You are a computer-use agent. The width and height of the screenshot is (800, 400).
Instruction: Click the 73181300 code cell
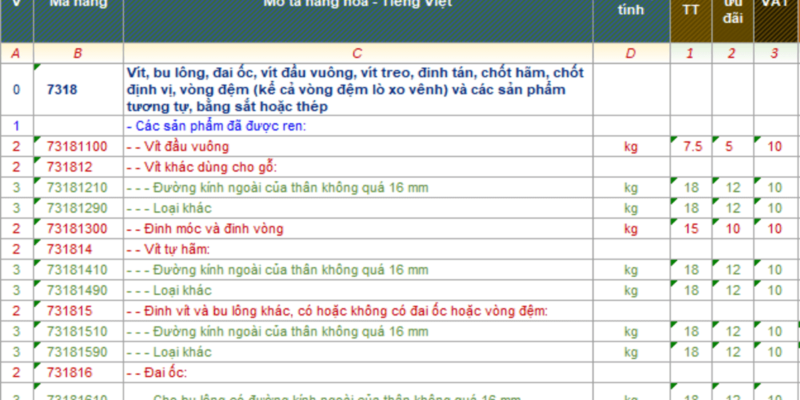coord(77,229)
